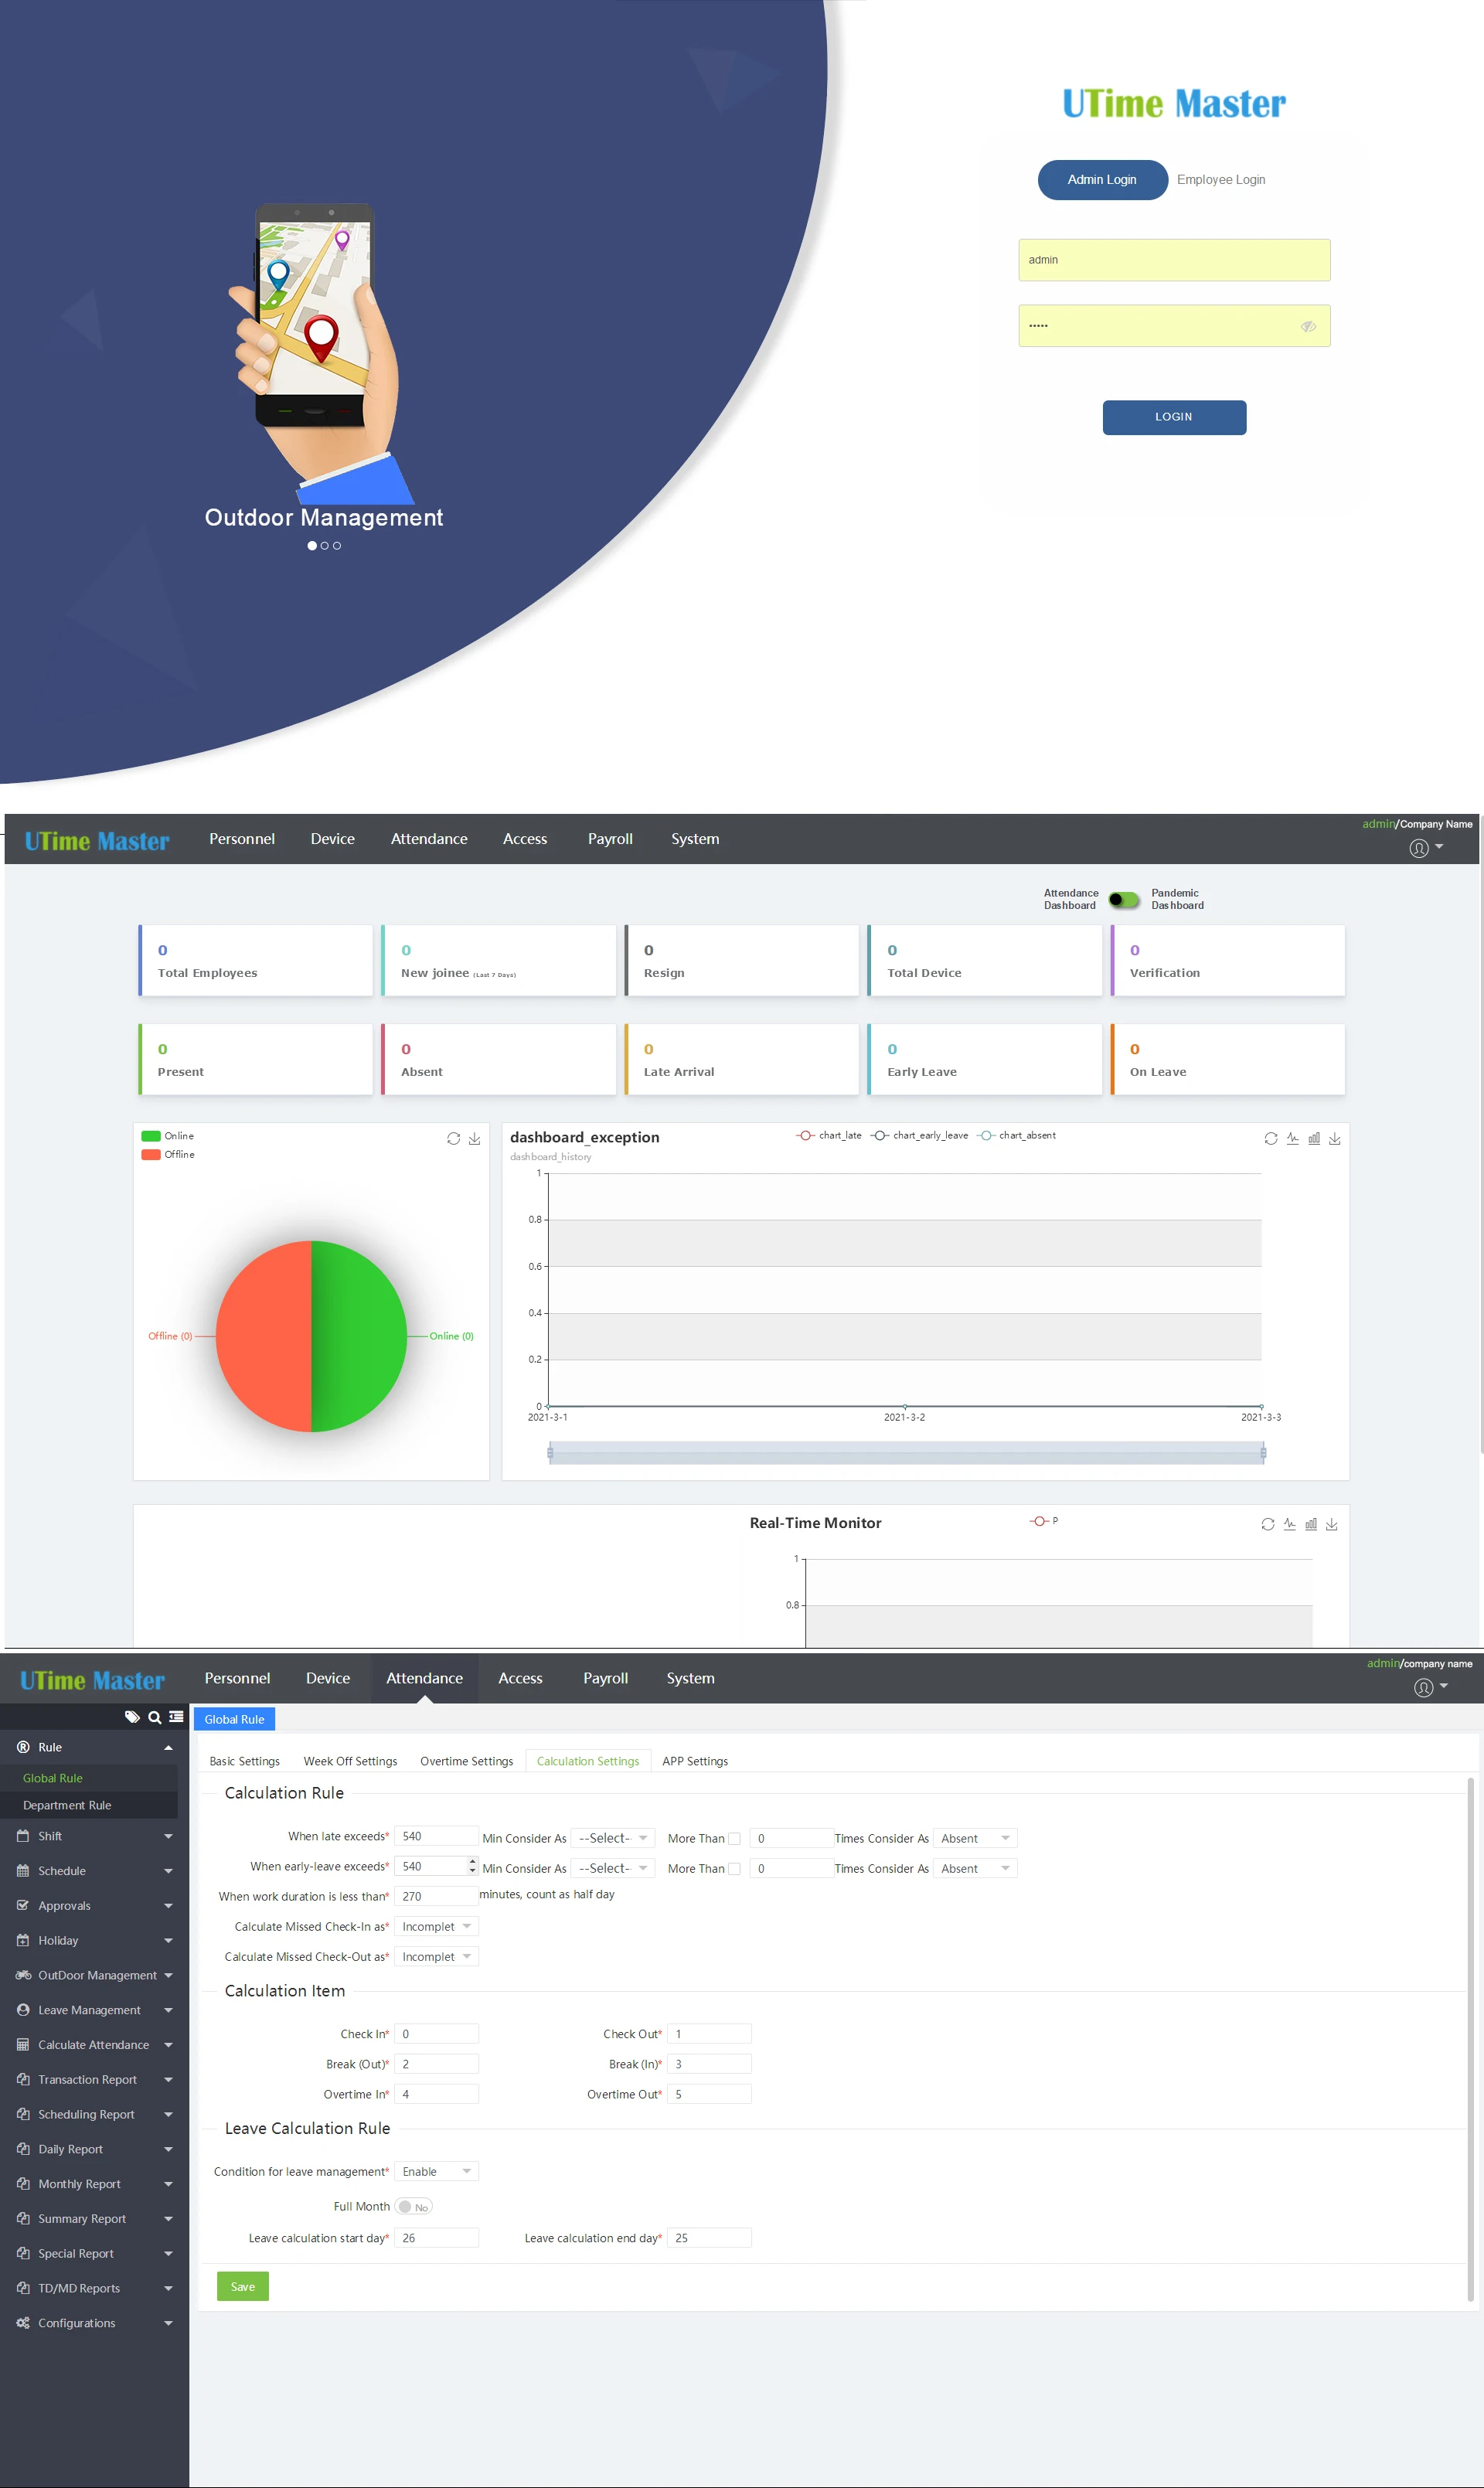
Task: Expand the OutDoor Management sidebar section
Action: [95, 1975]
